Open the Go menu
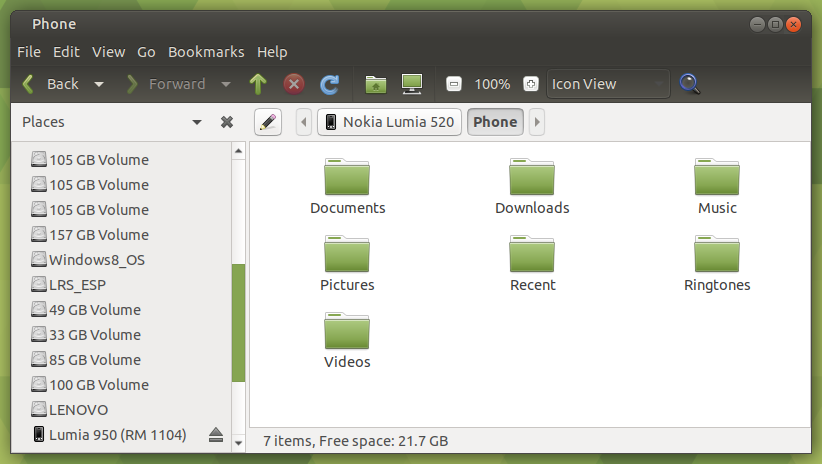Image resolution: width=822 pixels, height=464 pixels. click(146, 52)
